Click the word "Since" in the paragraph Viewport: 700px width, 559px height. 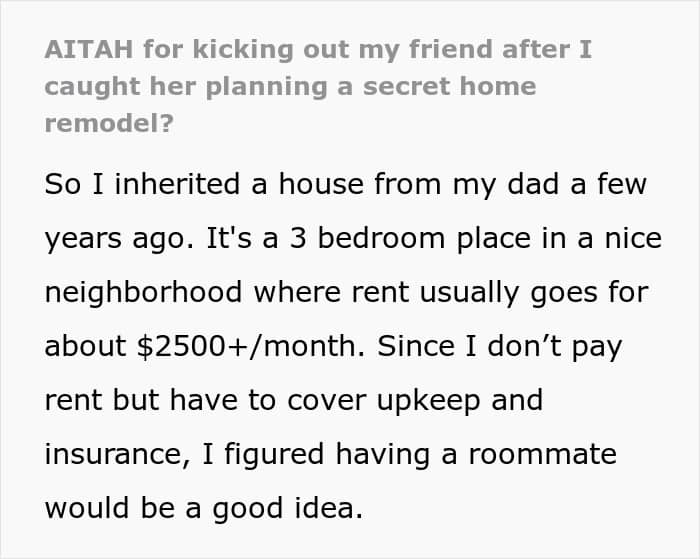[416, 346]
